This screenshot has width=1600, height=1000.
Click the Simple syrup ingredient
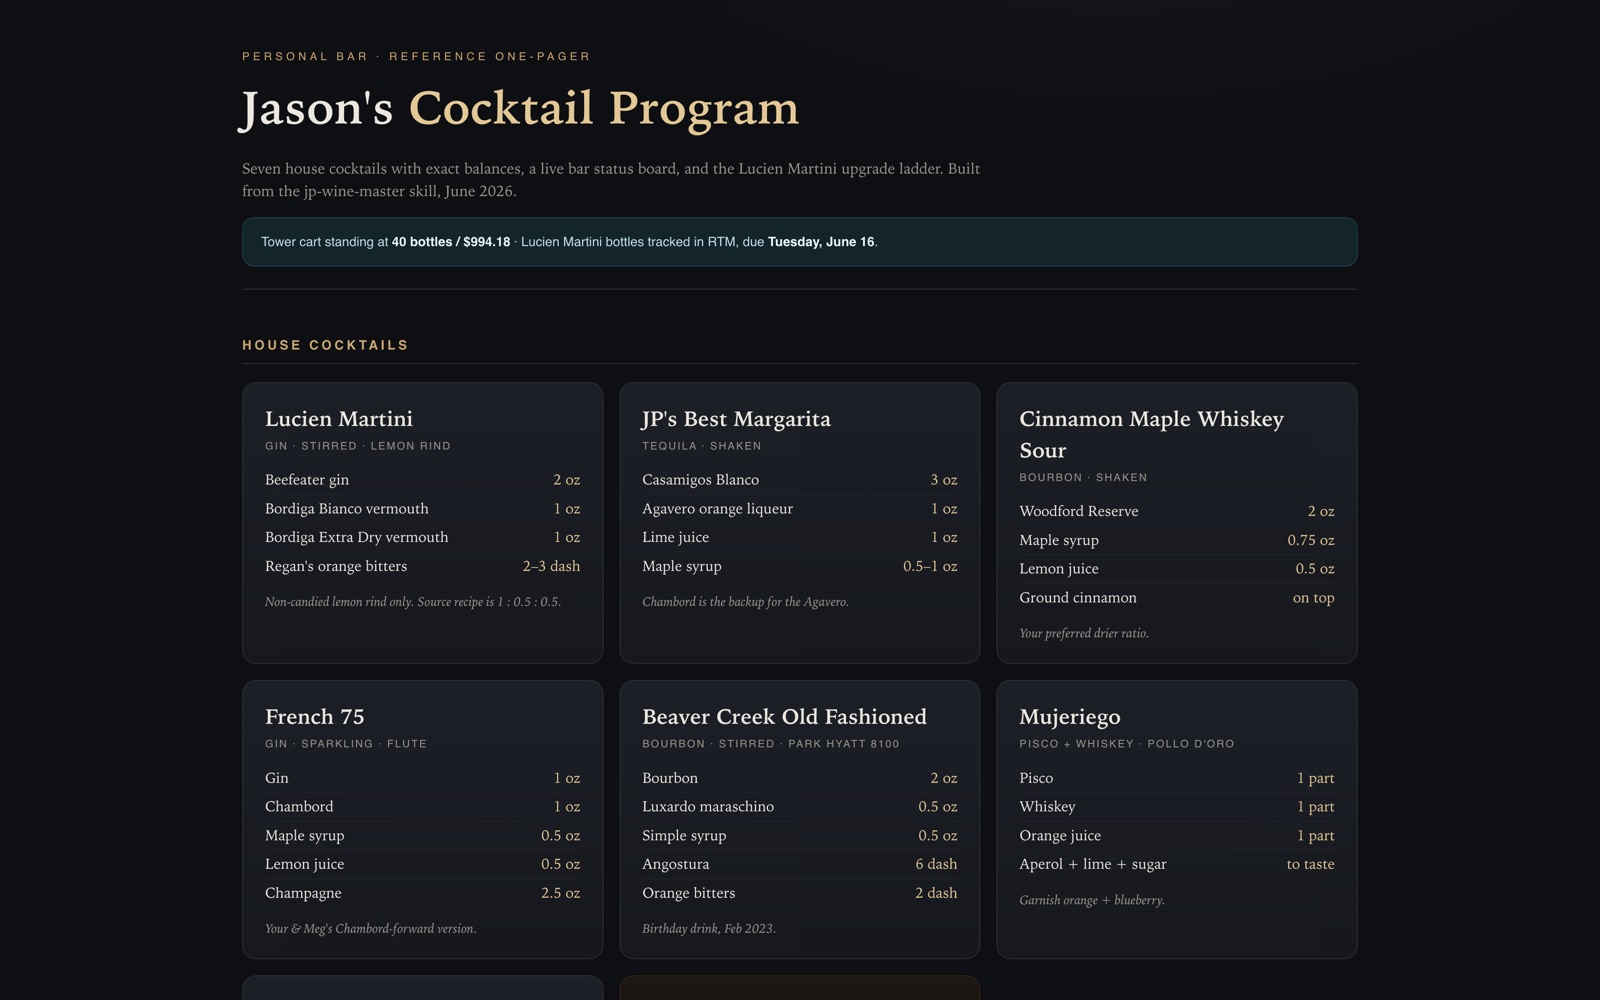click(x=684, y=835)
